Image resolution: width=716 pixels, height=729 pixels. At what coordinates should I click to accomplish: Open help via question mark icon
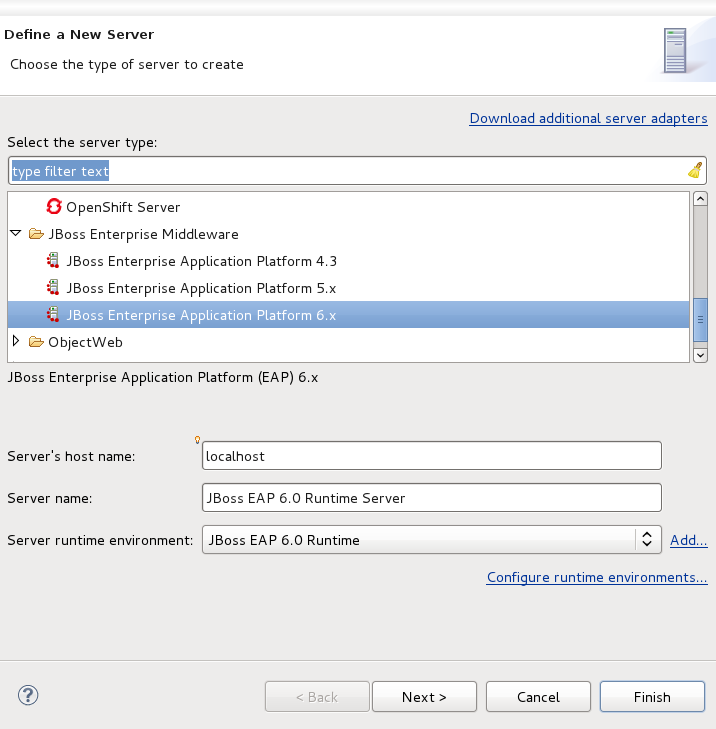[x=28, y=696]
